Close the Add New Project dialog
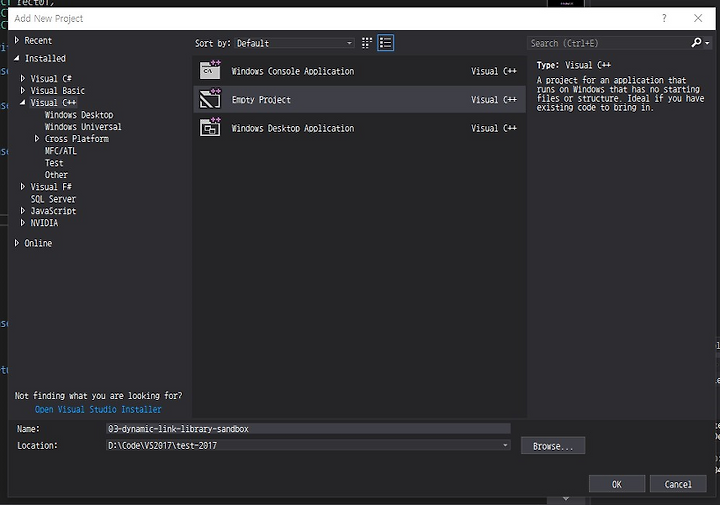The width and height of the screenshot is (720, 505). pyautogui.click(x=698, y=18)
